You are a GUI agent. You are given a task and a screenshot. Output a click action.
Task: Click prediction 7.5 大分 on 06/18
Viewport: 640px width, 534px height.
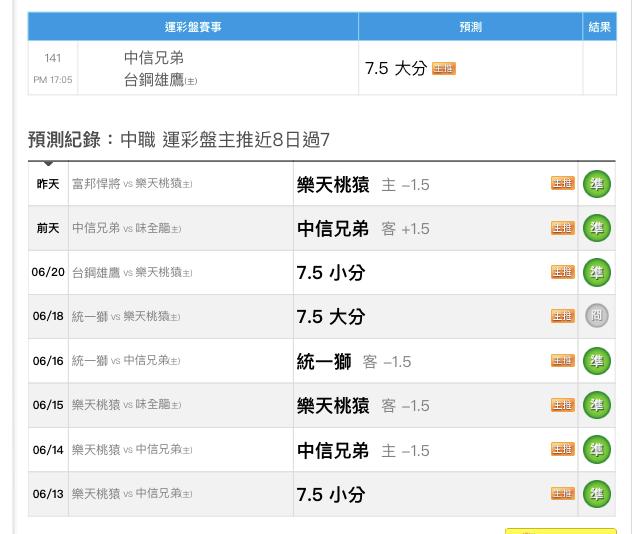coord(331,317)
